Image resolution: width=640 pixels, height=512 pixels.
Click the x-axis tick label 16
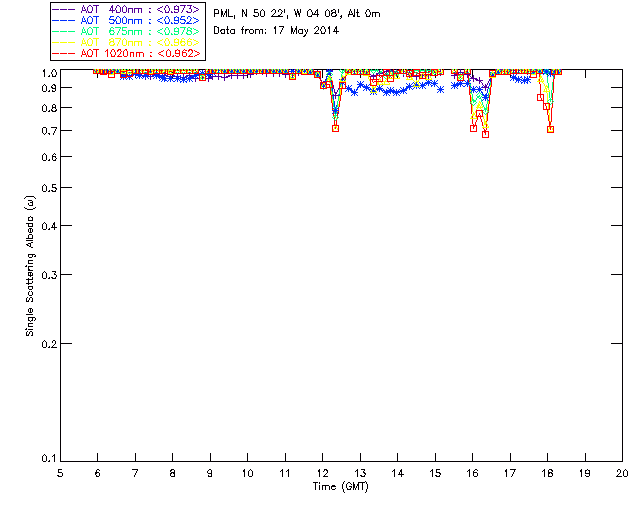pos(473,473)
